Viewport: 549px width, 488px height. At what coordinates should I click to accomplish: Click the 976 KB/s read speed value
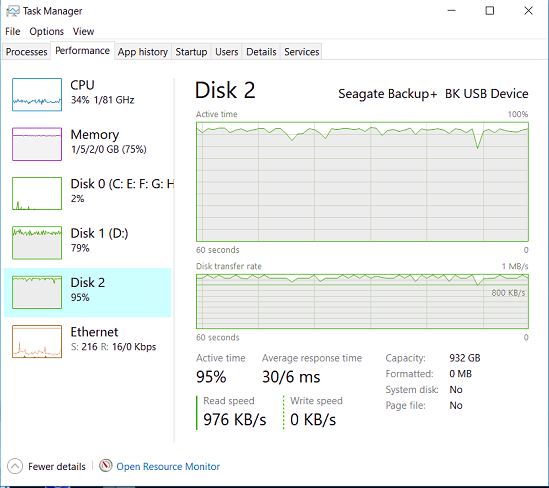(235, 419)
